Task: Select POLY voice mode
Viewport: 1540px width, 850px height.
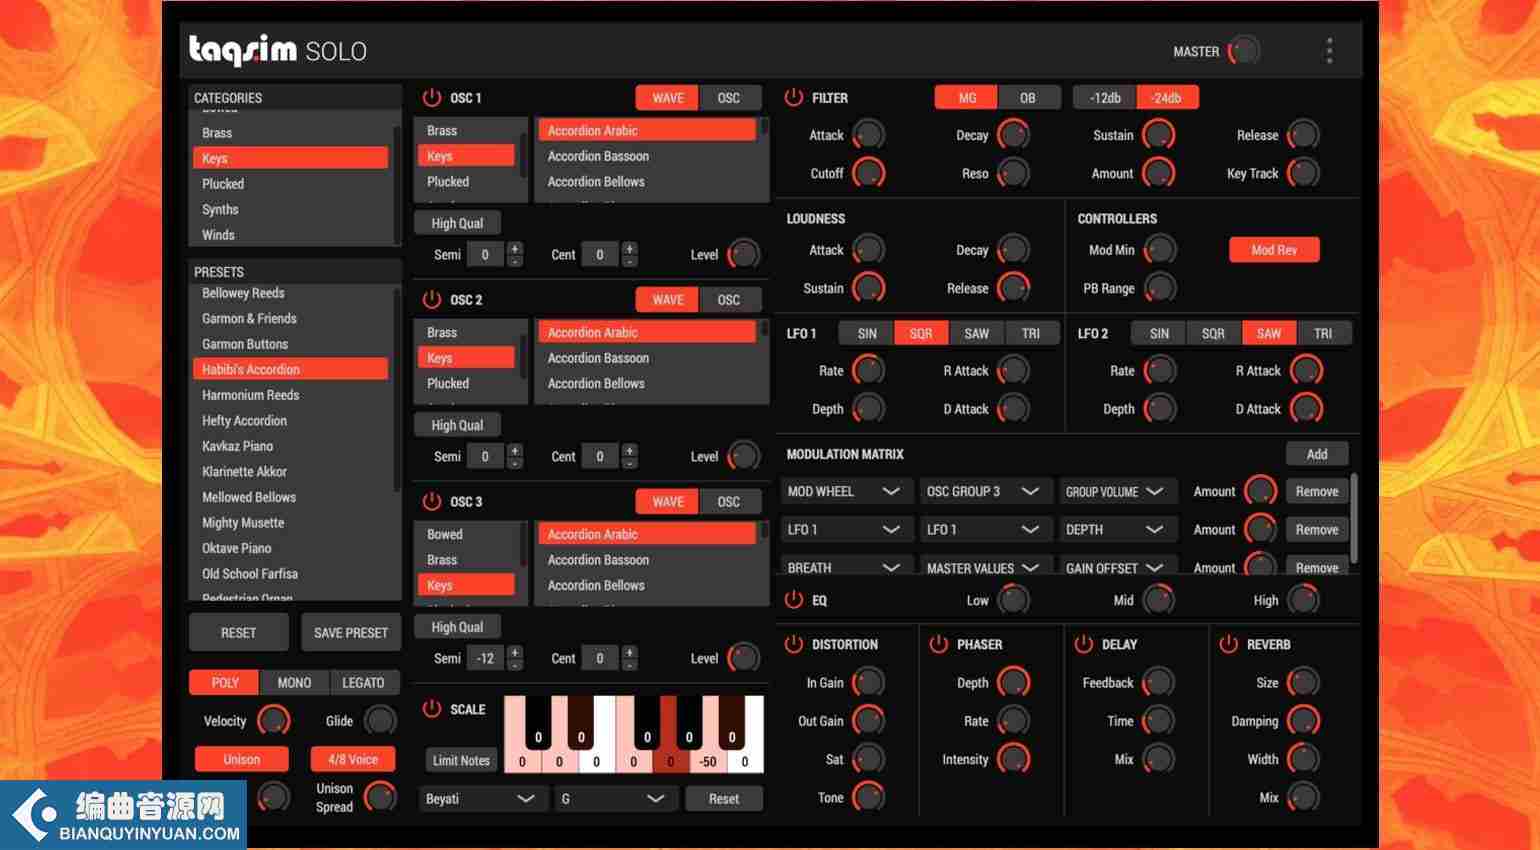Action: pos(225,683)
